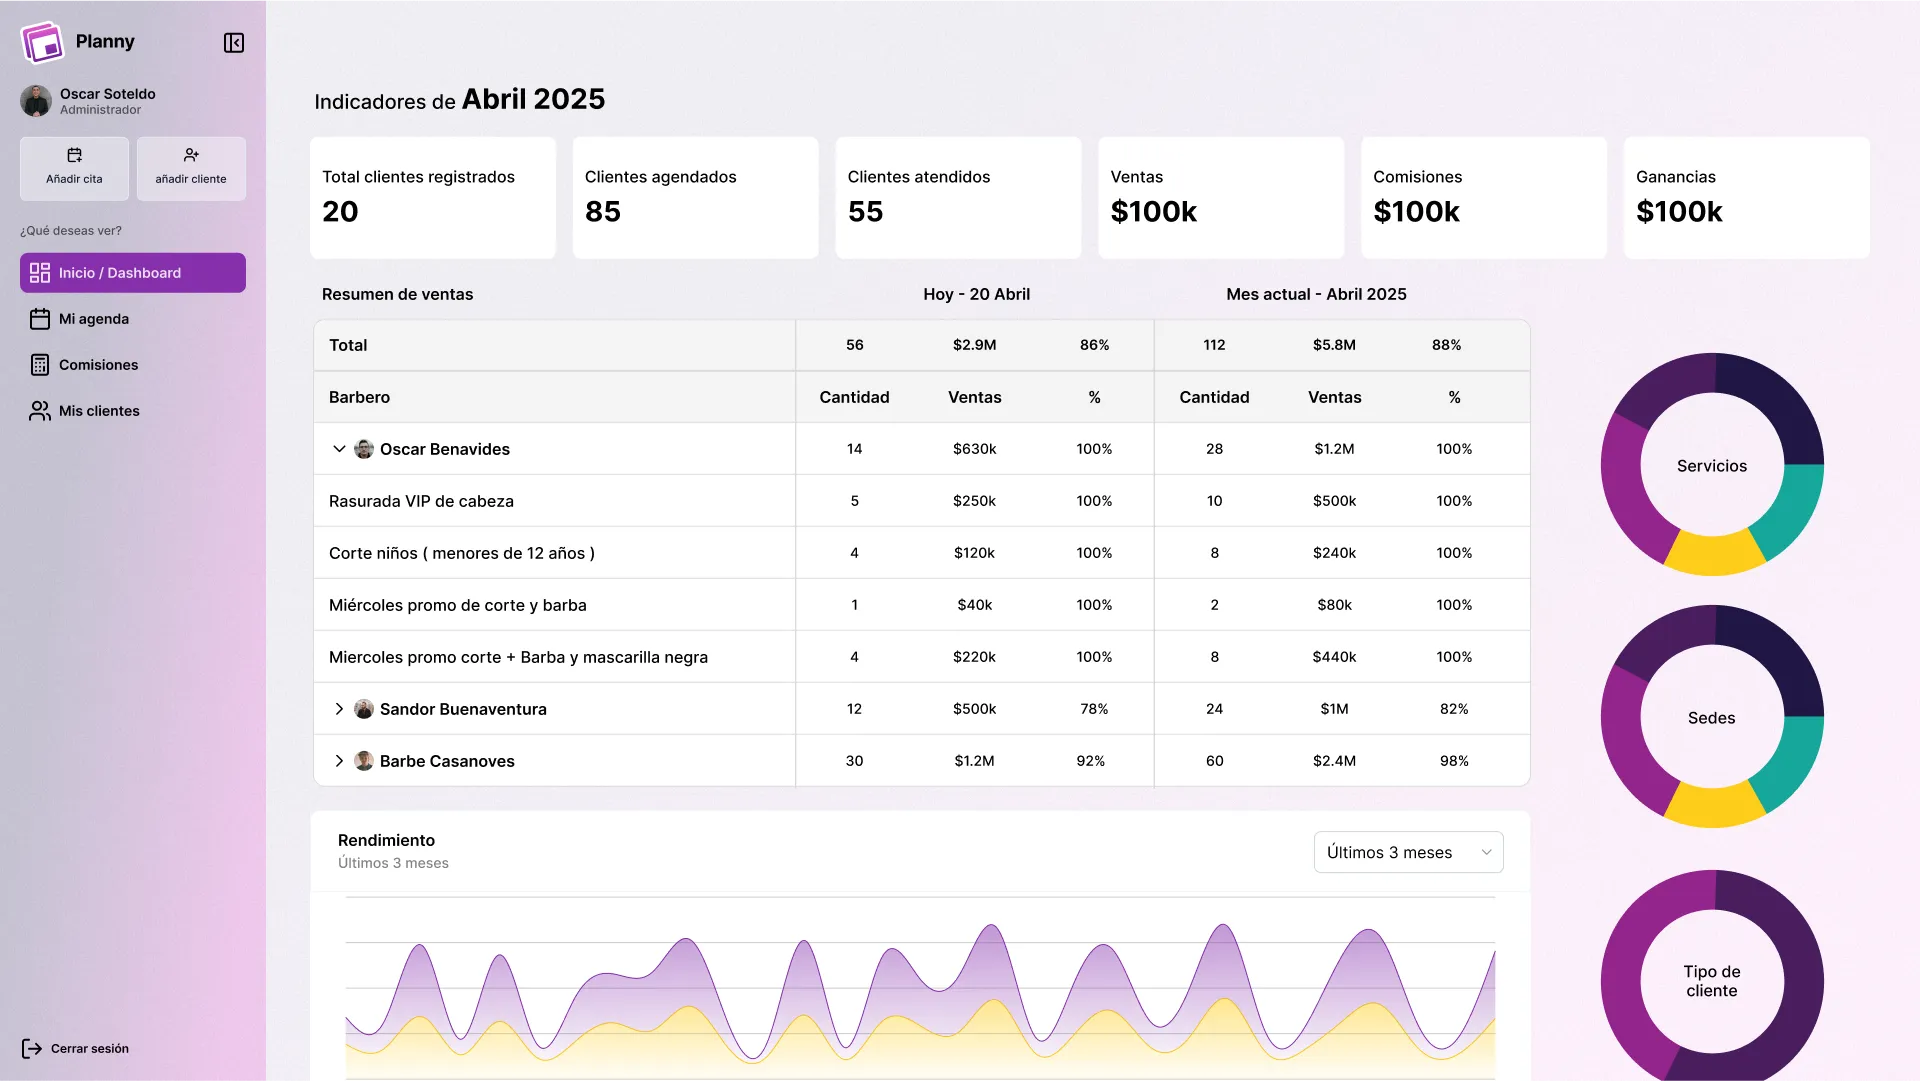Click the yellow segment of Sedes donut
Image resolution: width=1920 pixels, height=1081 pixels.
pyautogui.click(x=1712, y=805)
